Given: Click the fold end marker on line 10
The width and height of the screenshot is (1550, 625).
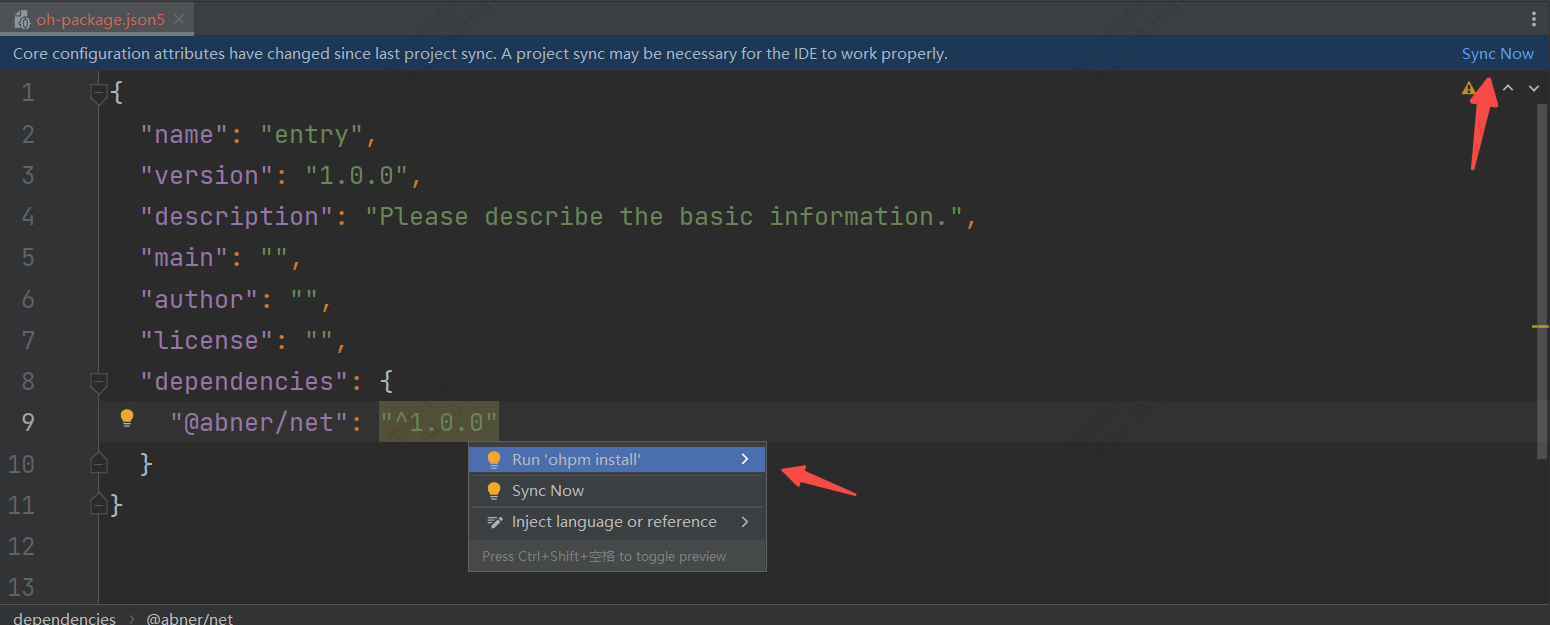Looking at the screenshot, I should coord(98,463).
